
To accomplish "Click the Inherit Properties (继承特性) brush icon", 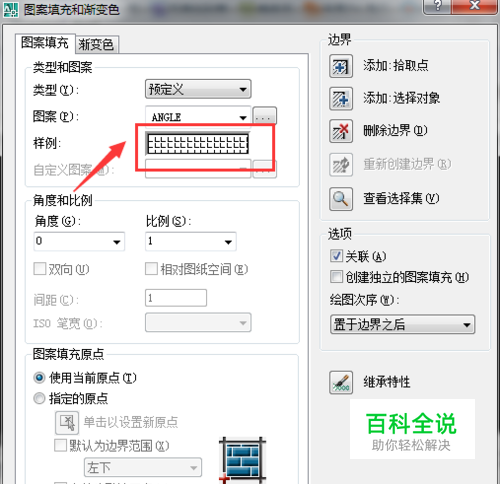I will pyautogui.click(x=341, y=382).
